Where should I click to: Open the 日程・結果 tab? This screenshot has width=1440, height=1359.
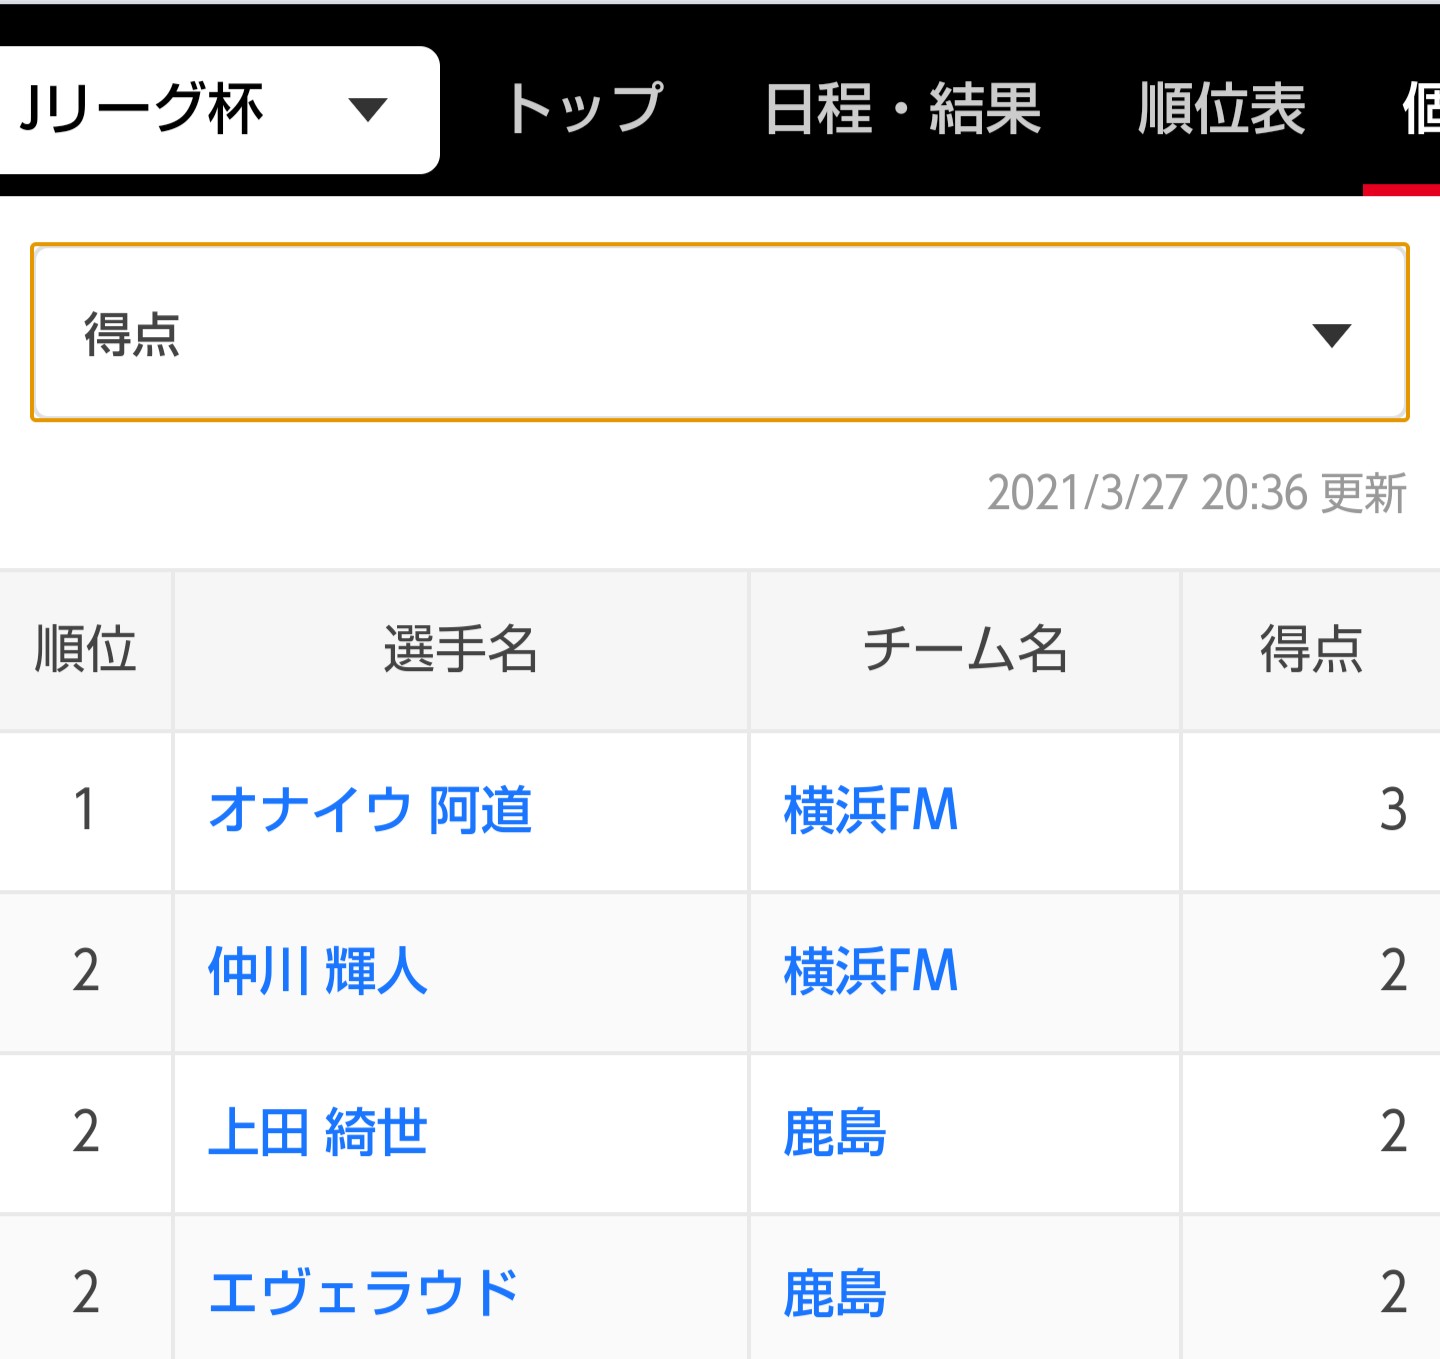tap(902, 109)
